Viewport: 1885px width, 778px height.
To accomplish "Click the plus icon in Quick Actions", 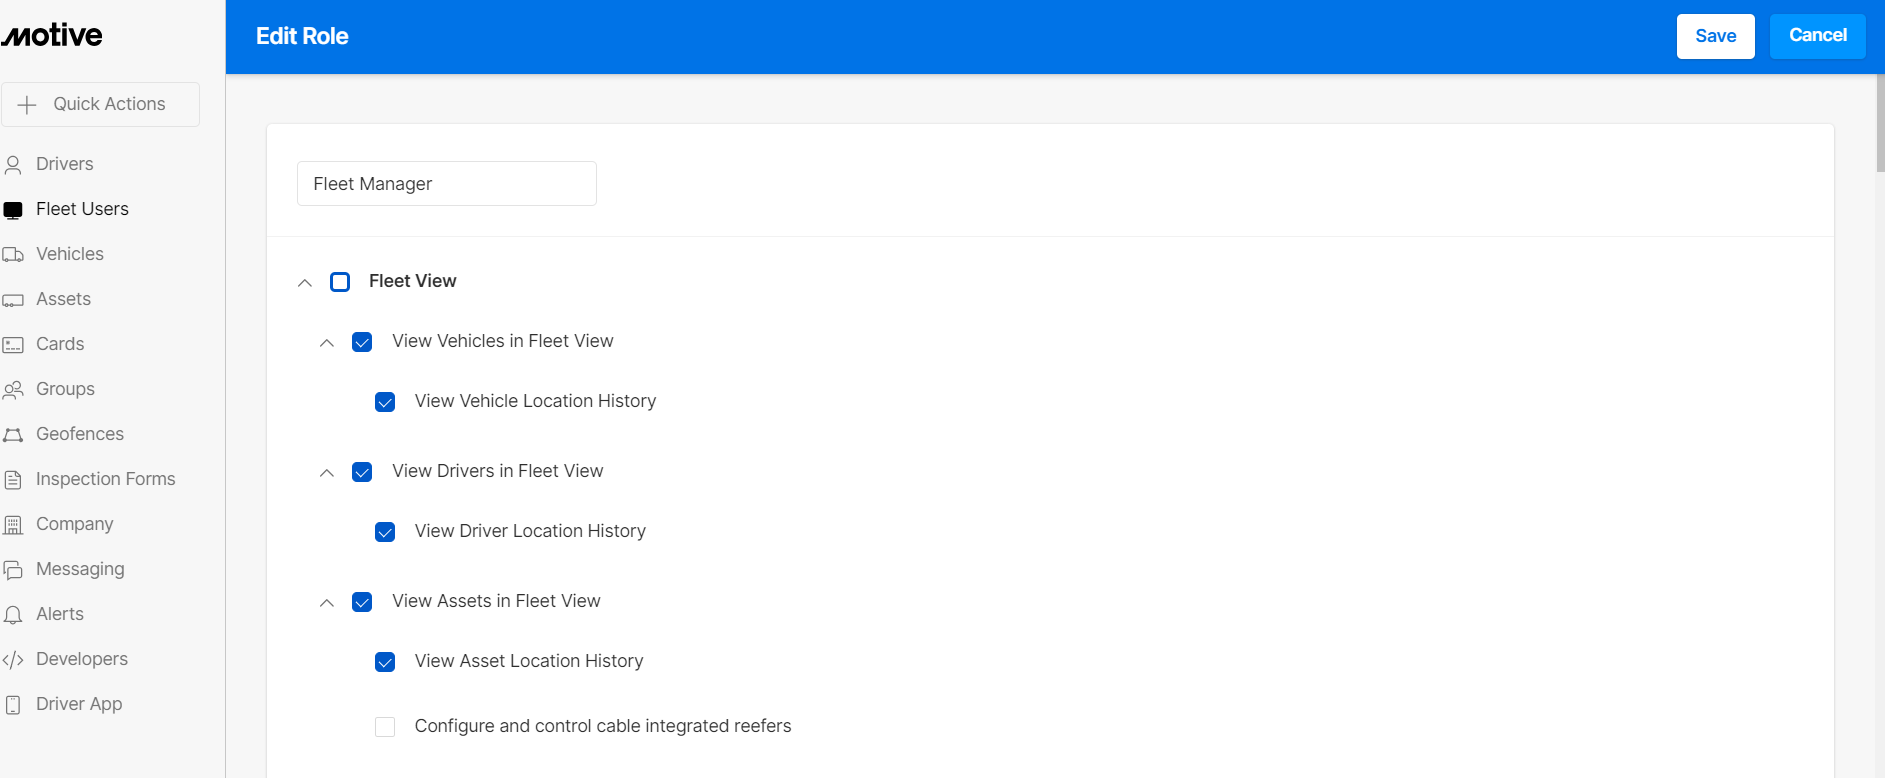I will (x=27, y=104).
